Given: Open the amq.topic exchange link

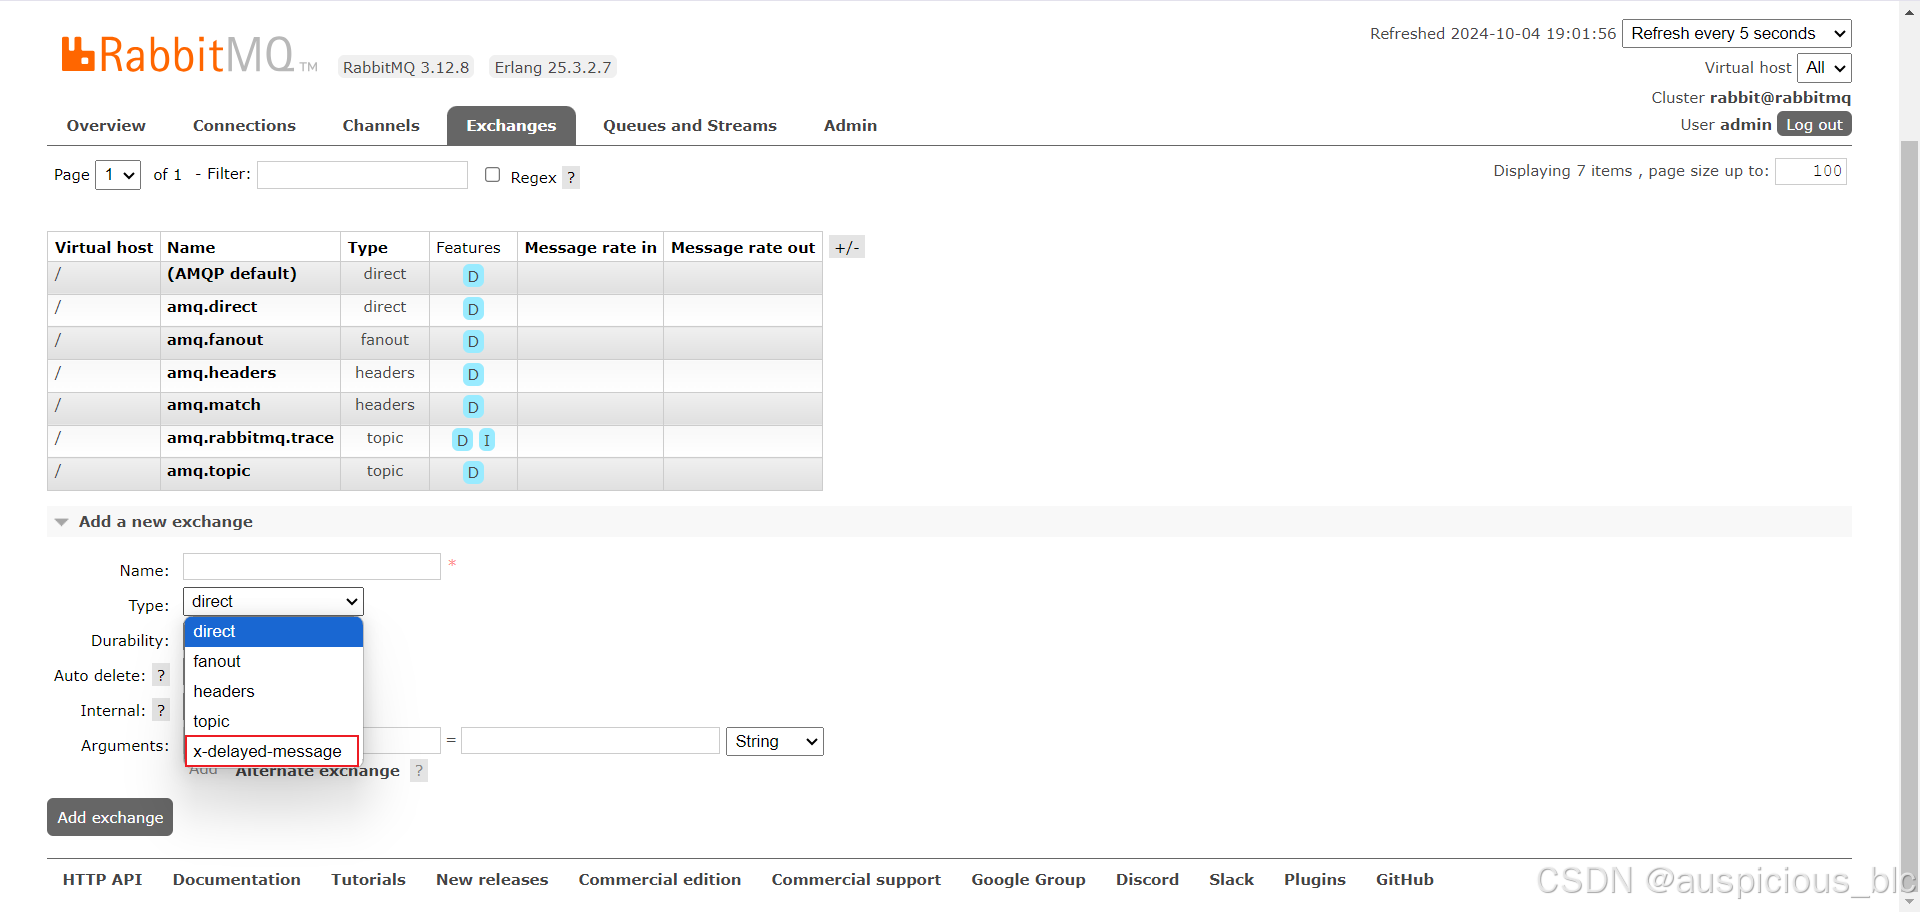Looking at the screenshot, I should pyautogui.click(x=209, y=470).
